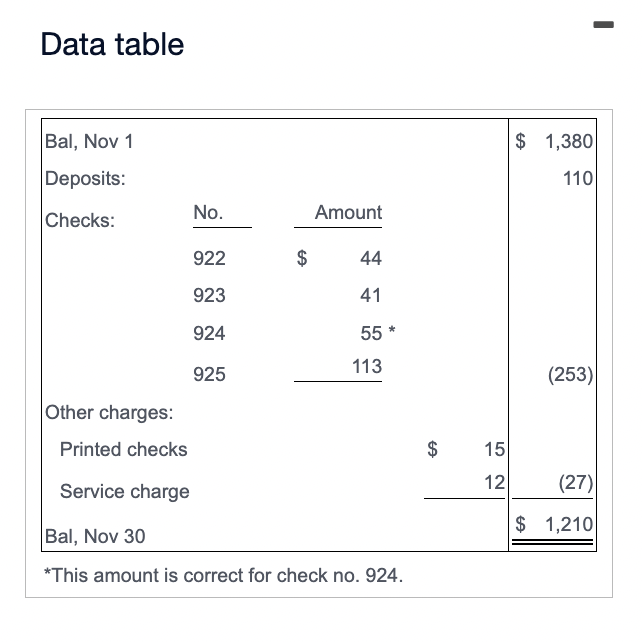Click the footnote about check no. 924
The height and width of the screenshot is (642, 642).
[224, 575]
